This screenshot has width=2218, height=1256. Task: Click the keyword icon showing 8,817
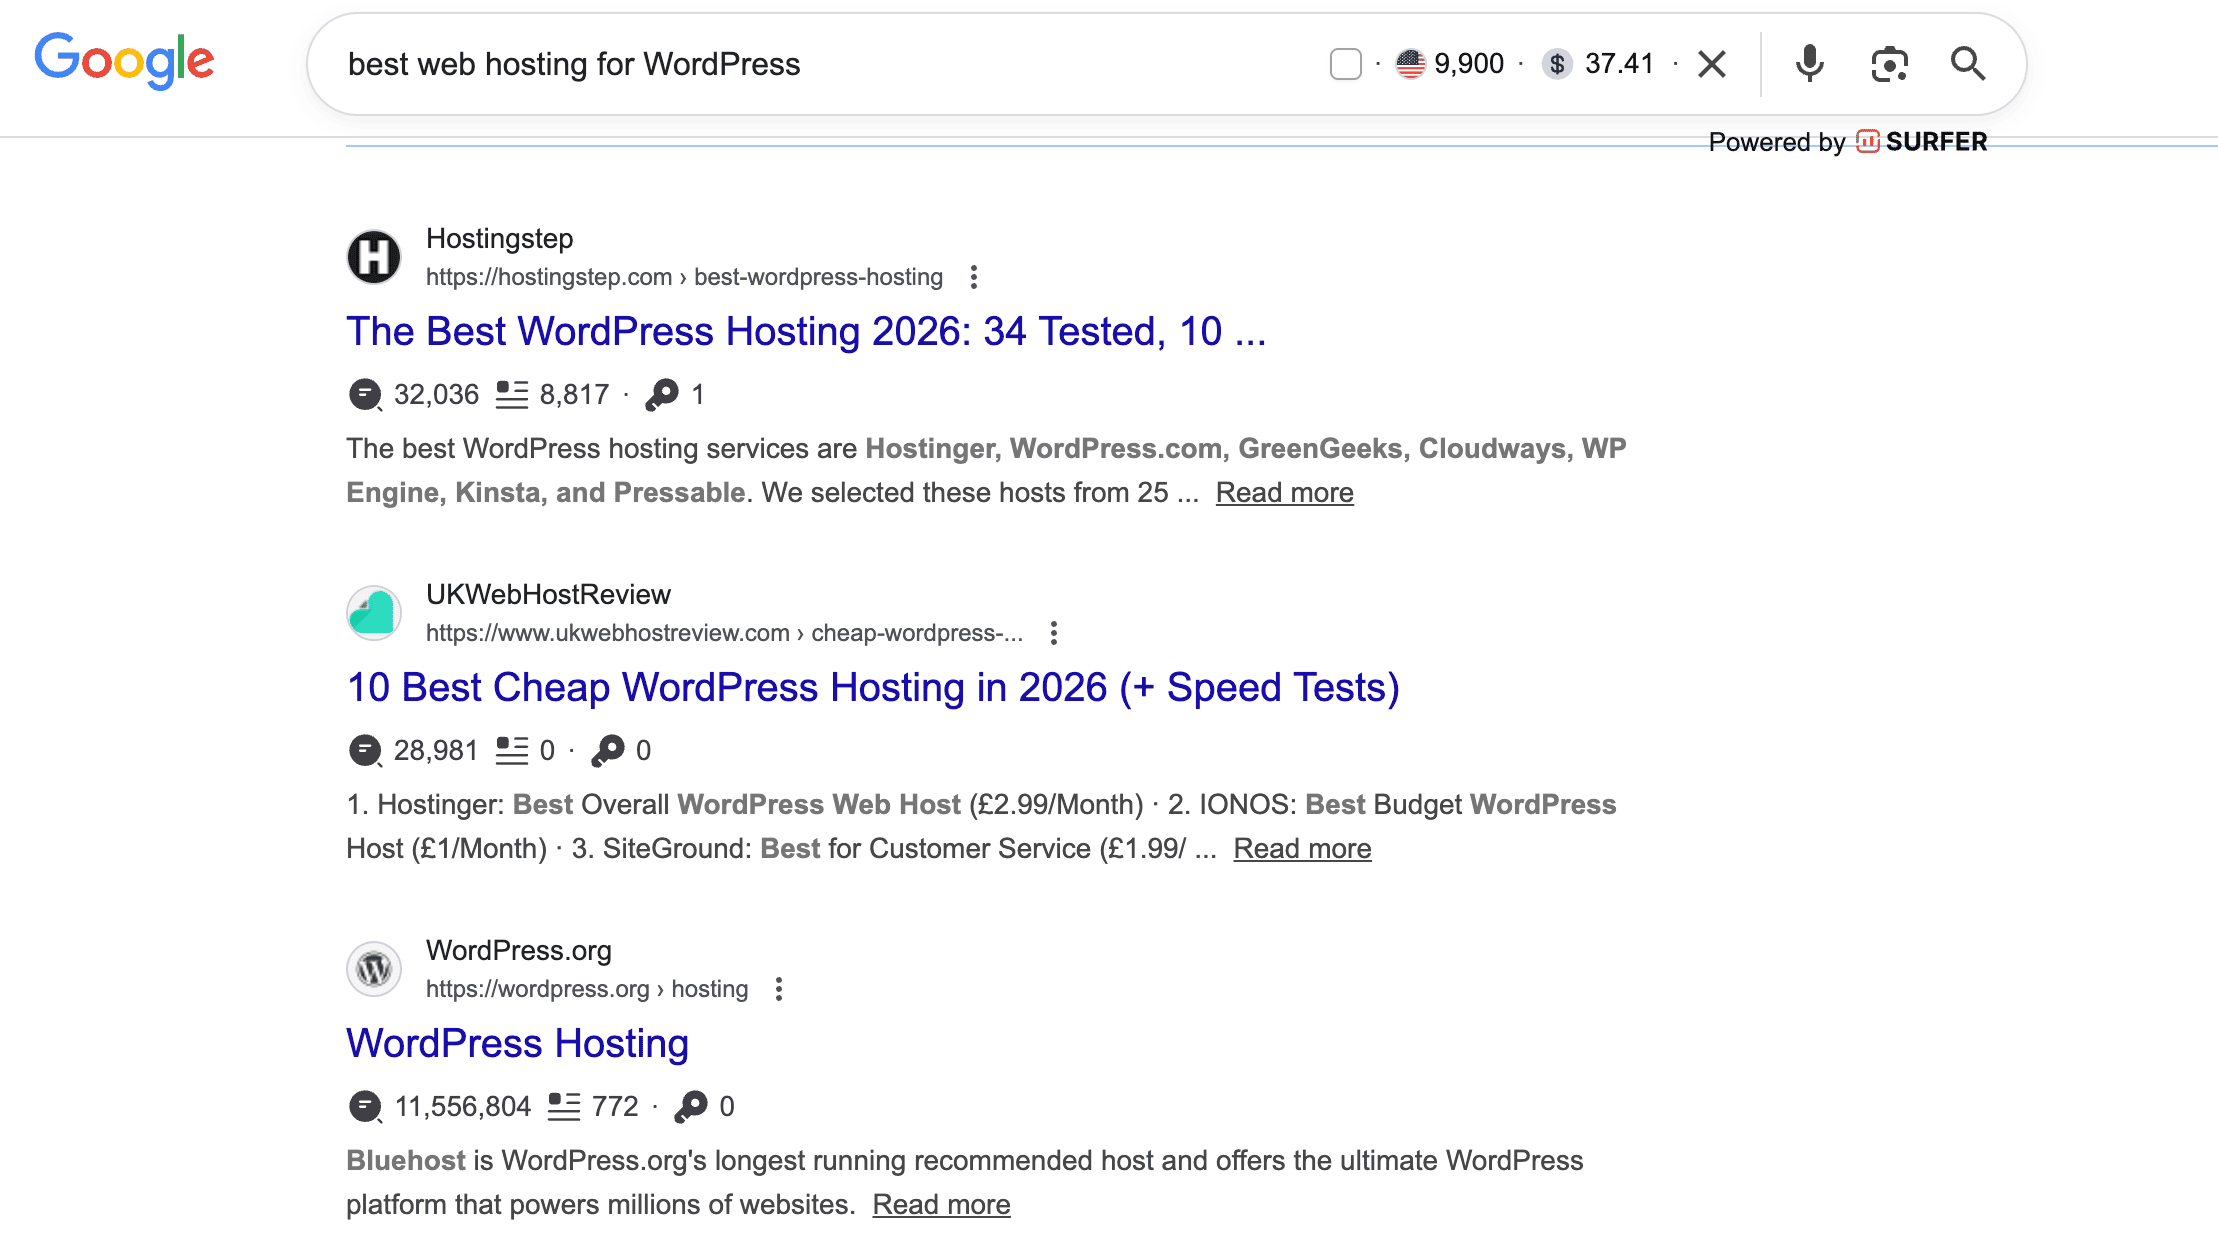512,394
